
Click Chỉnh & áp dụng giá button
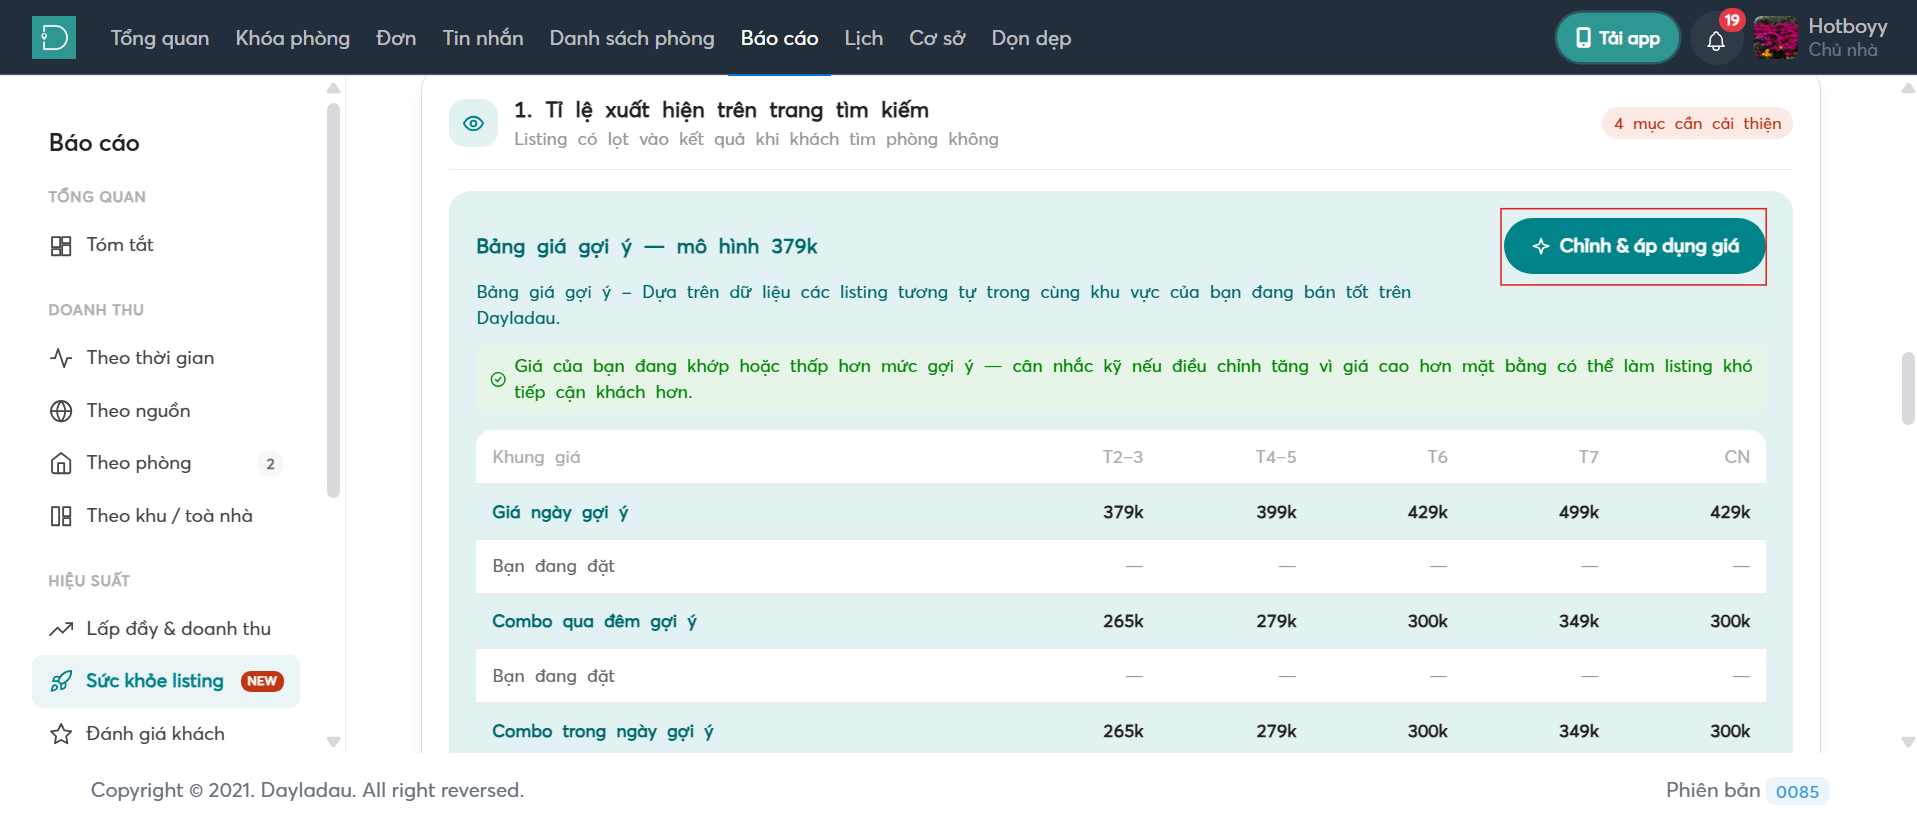1634,246
